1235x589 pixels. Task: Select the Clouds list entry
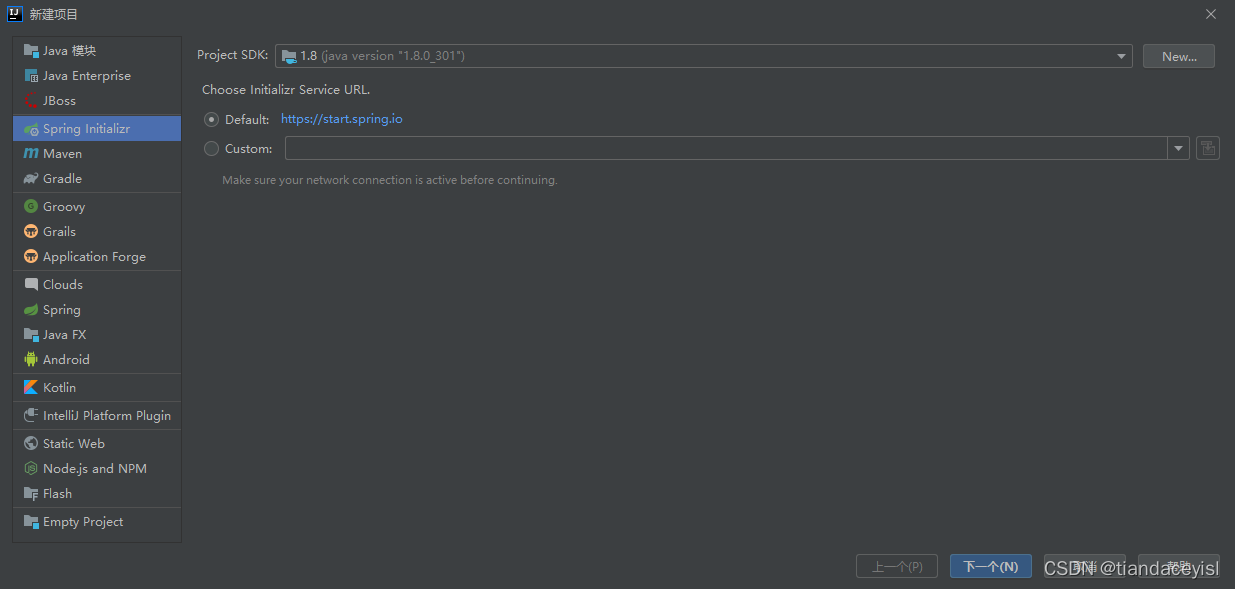pos(97,285)
